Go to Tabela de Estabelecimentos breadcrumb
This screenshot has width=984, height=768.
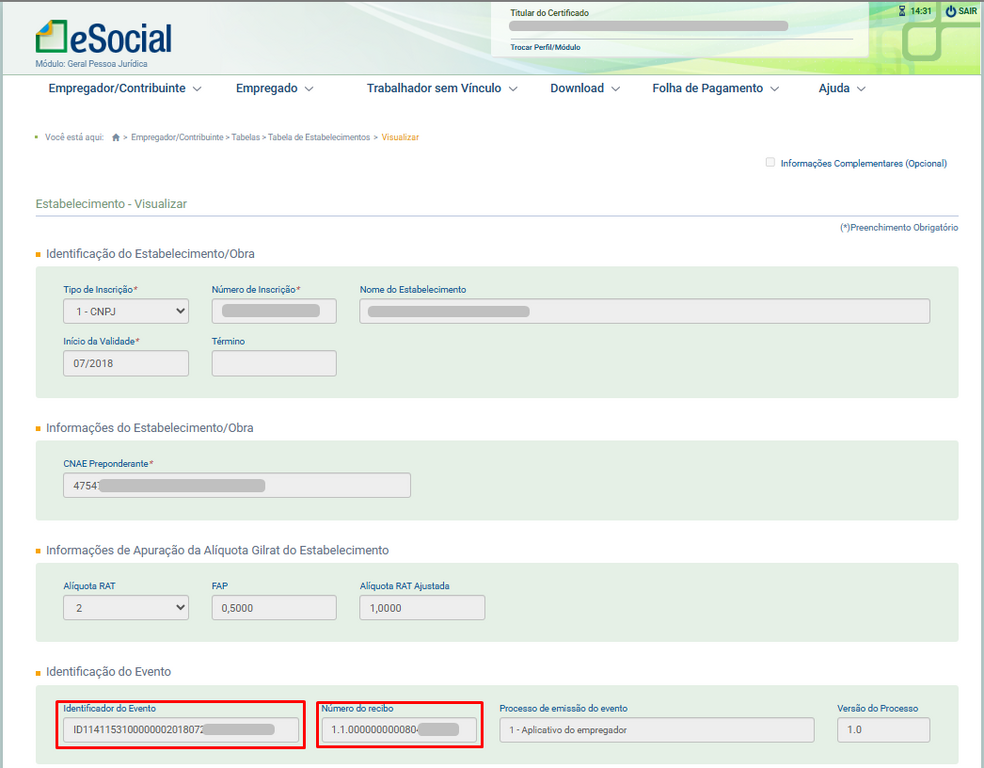[x=319, y=137]
